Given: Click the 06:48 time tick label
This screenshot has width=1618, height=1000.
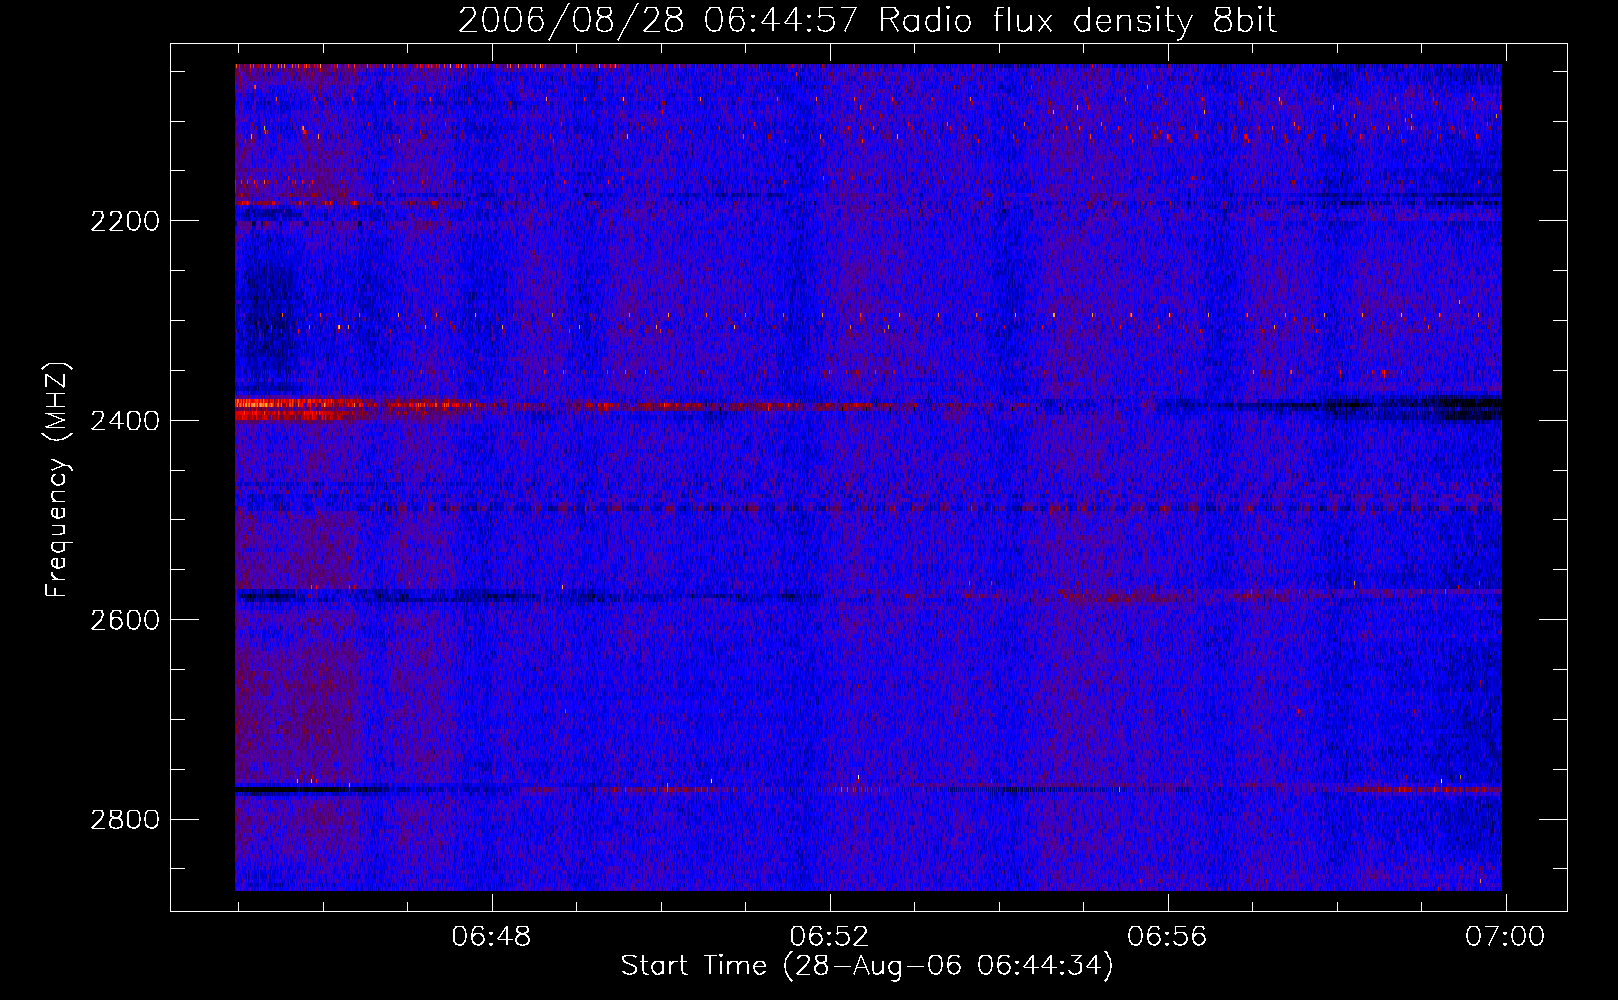Looking at the screenshot, I should (491, 937).
